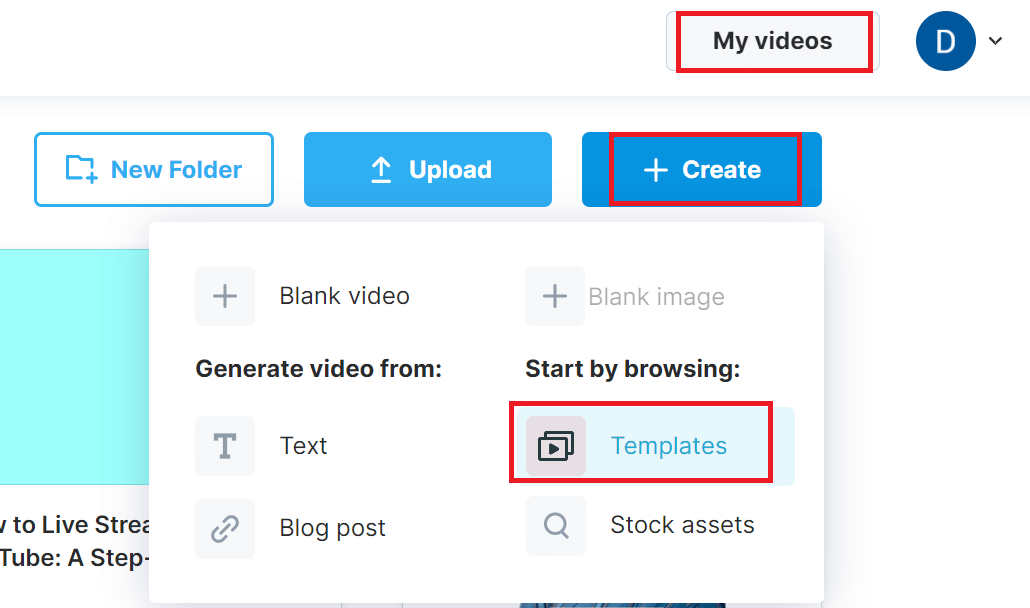Select Blank video menu option
The height and width of the screenshot is (608, 1030).
(x=344, y=296)
